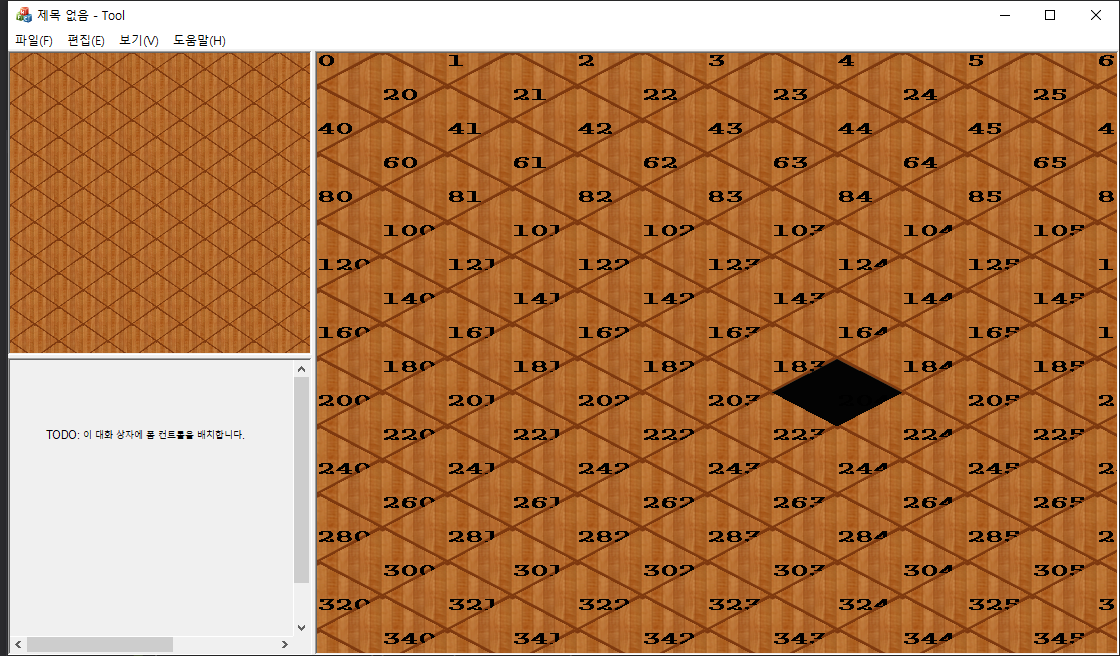
Task: Click the form panel scroll-up arrow
Action: click(x=301, y=369)
